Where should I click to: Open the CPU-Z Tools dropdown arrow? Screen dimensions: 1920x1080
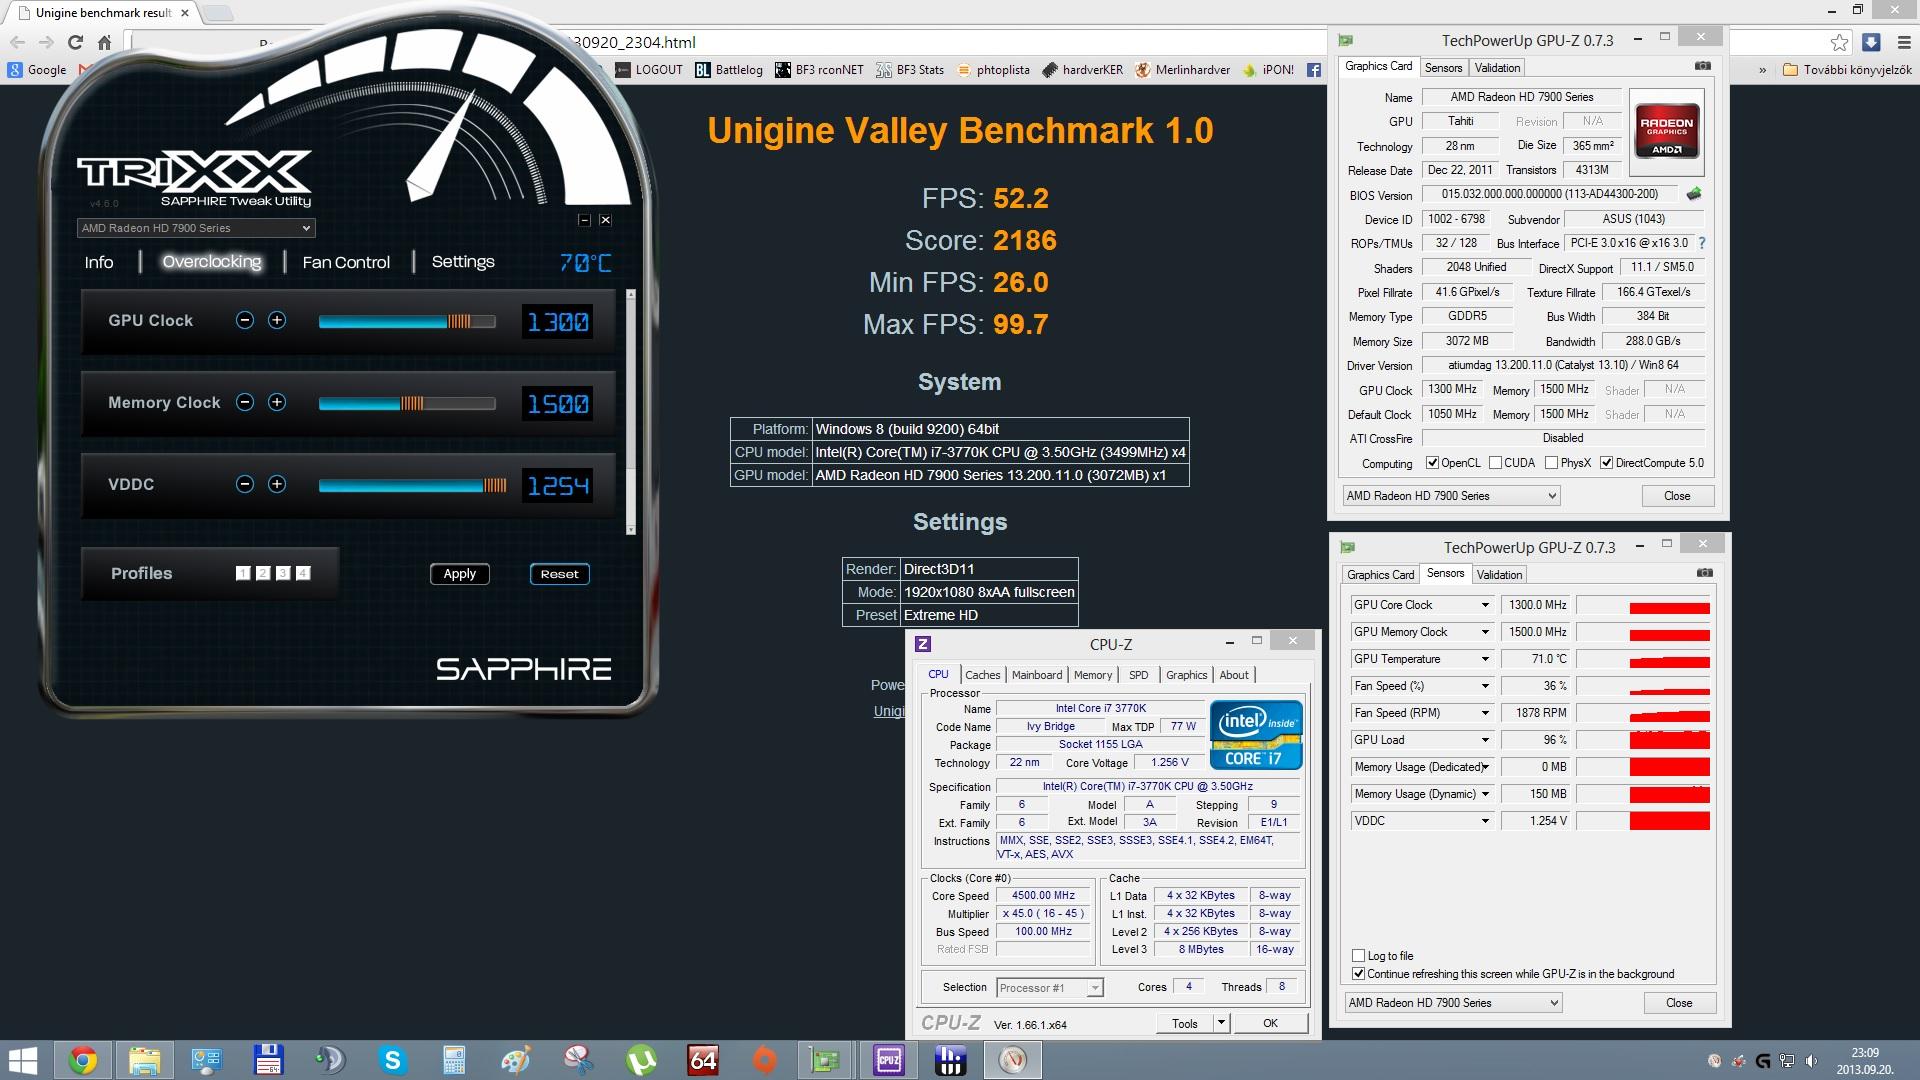click(1221, 1023)
